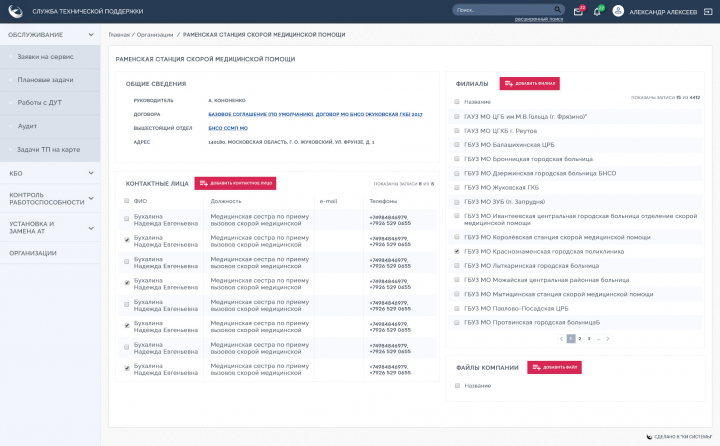Check the ГБУЗ МО Павлово-Посадская ЦРБ checkbox
This screenshot has width=720, height=446.
tap(457, 309)
